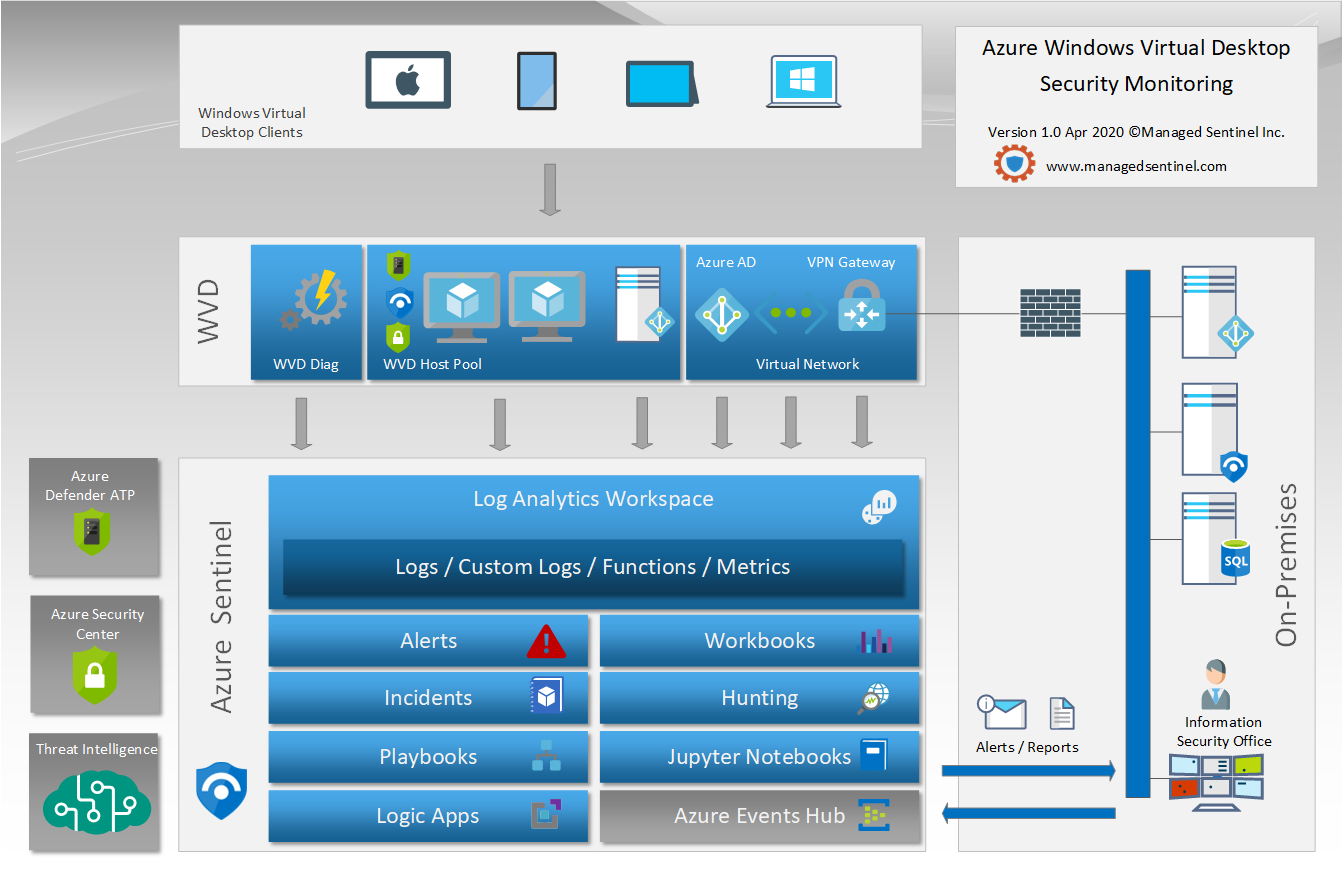Click the Information Security Office person icon
1343x883 pixels.
click(1216, 685)
